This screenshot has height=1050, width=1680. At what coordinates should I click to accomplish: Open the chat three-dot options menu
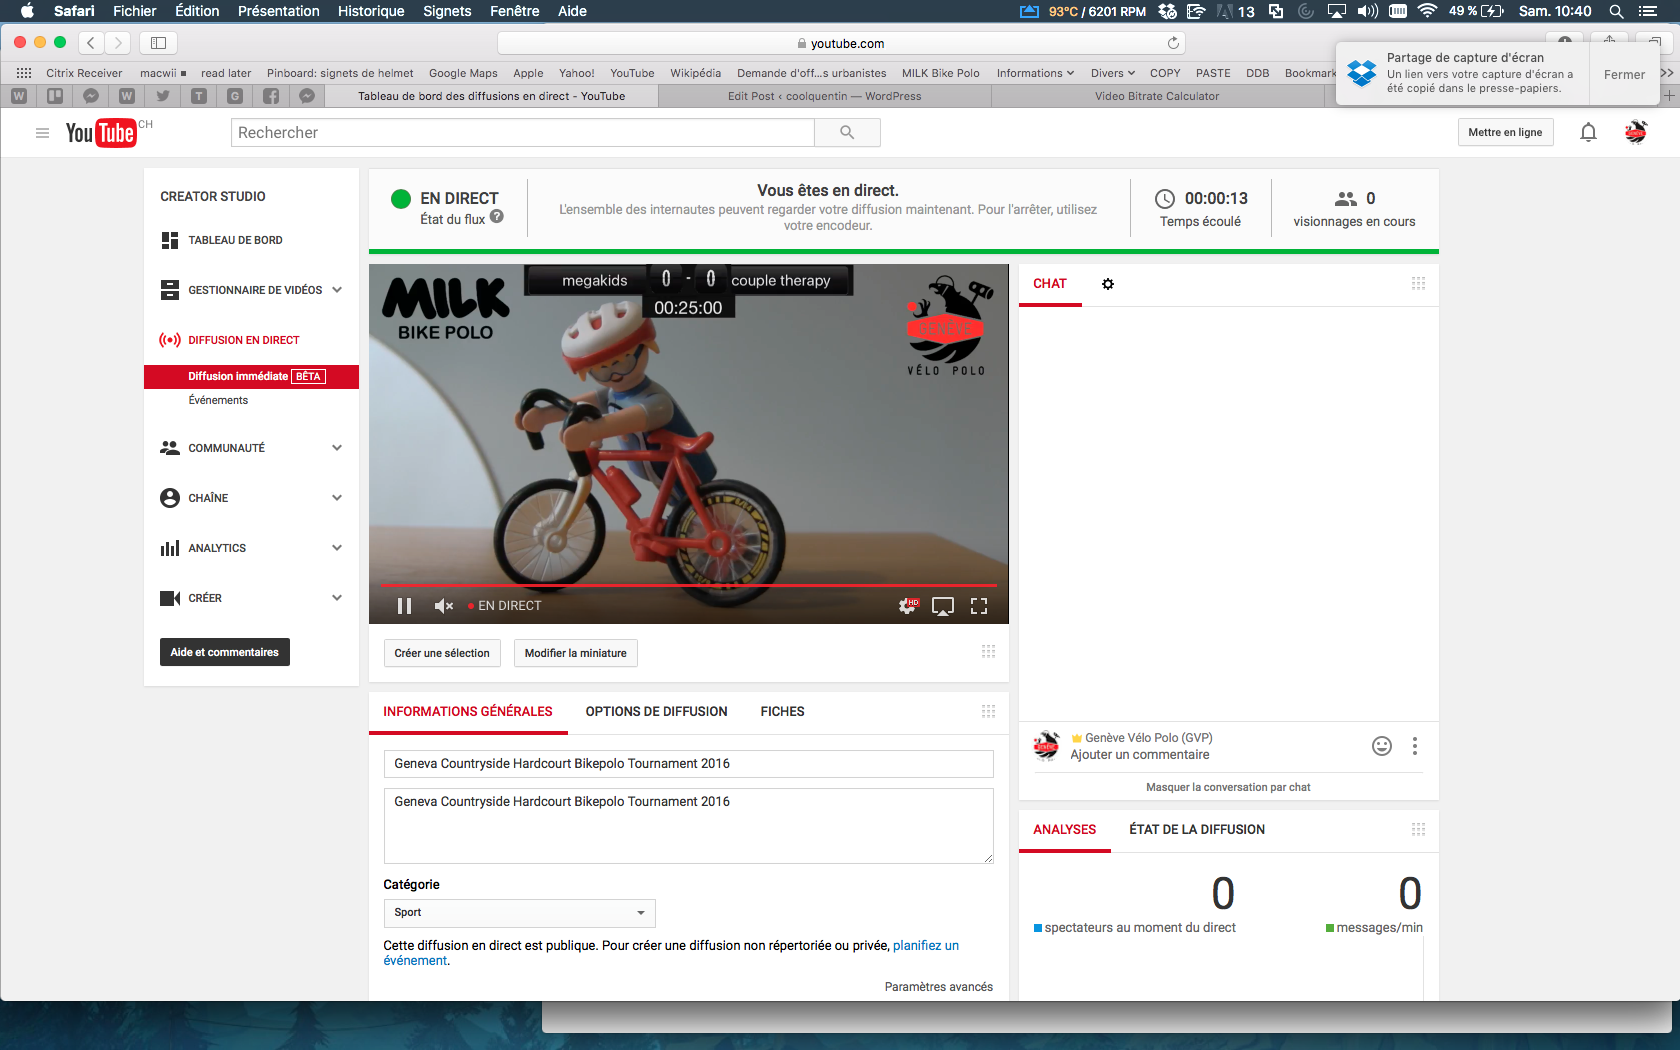point(1414,746)
